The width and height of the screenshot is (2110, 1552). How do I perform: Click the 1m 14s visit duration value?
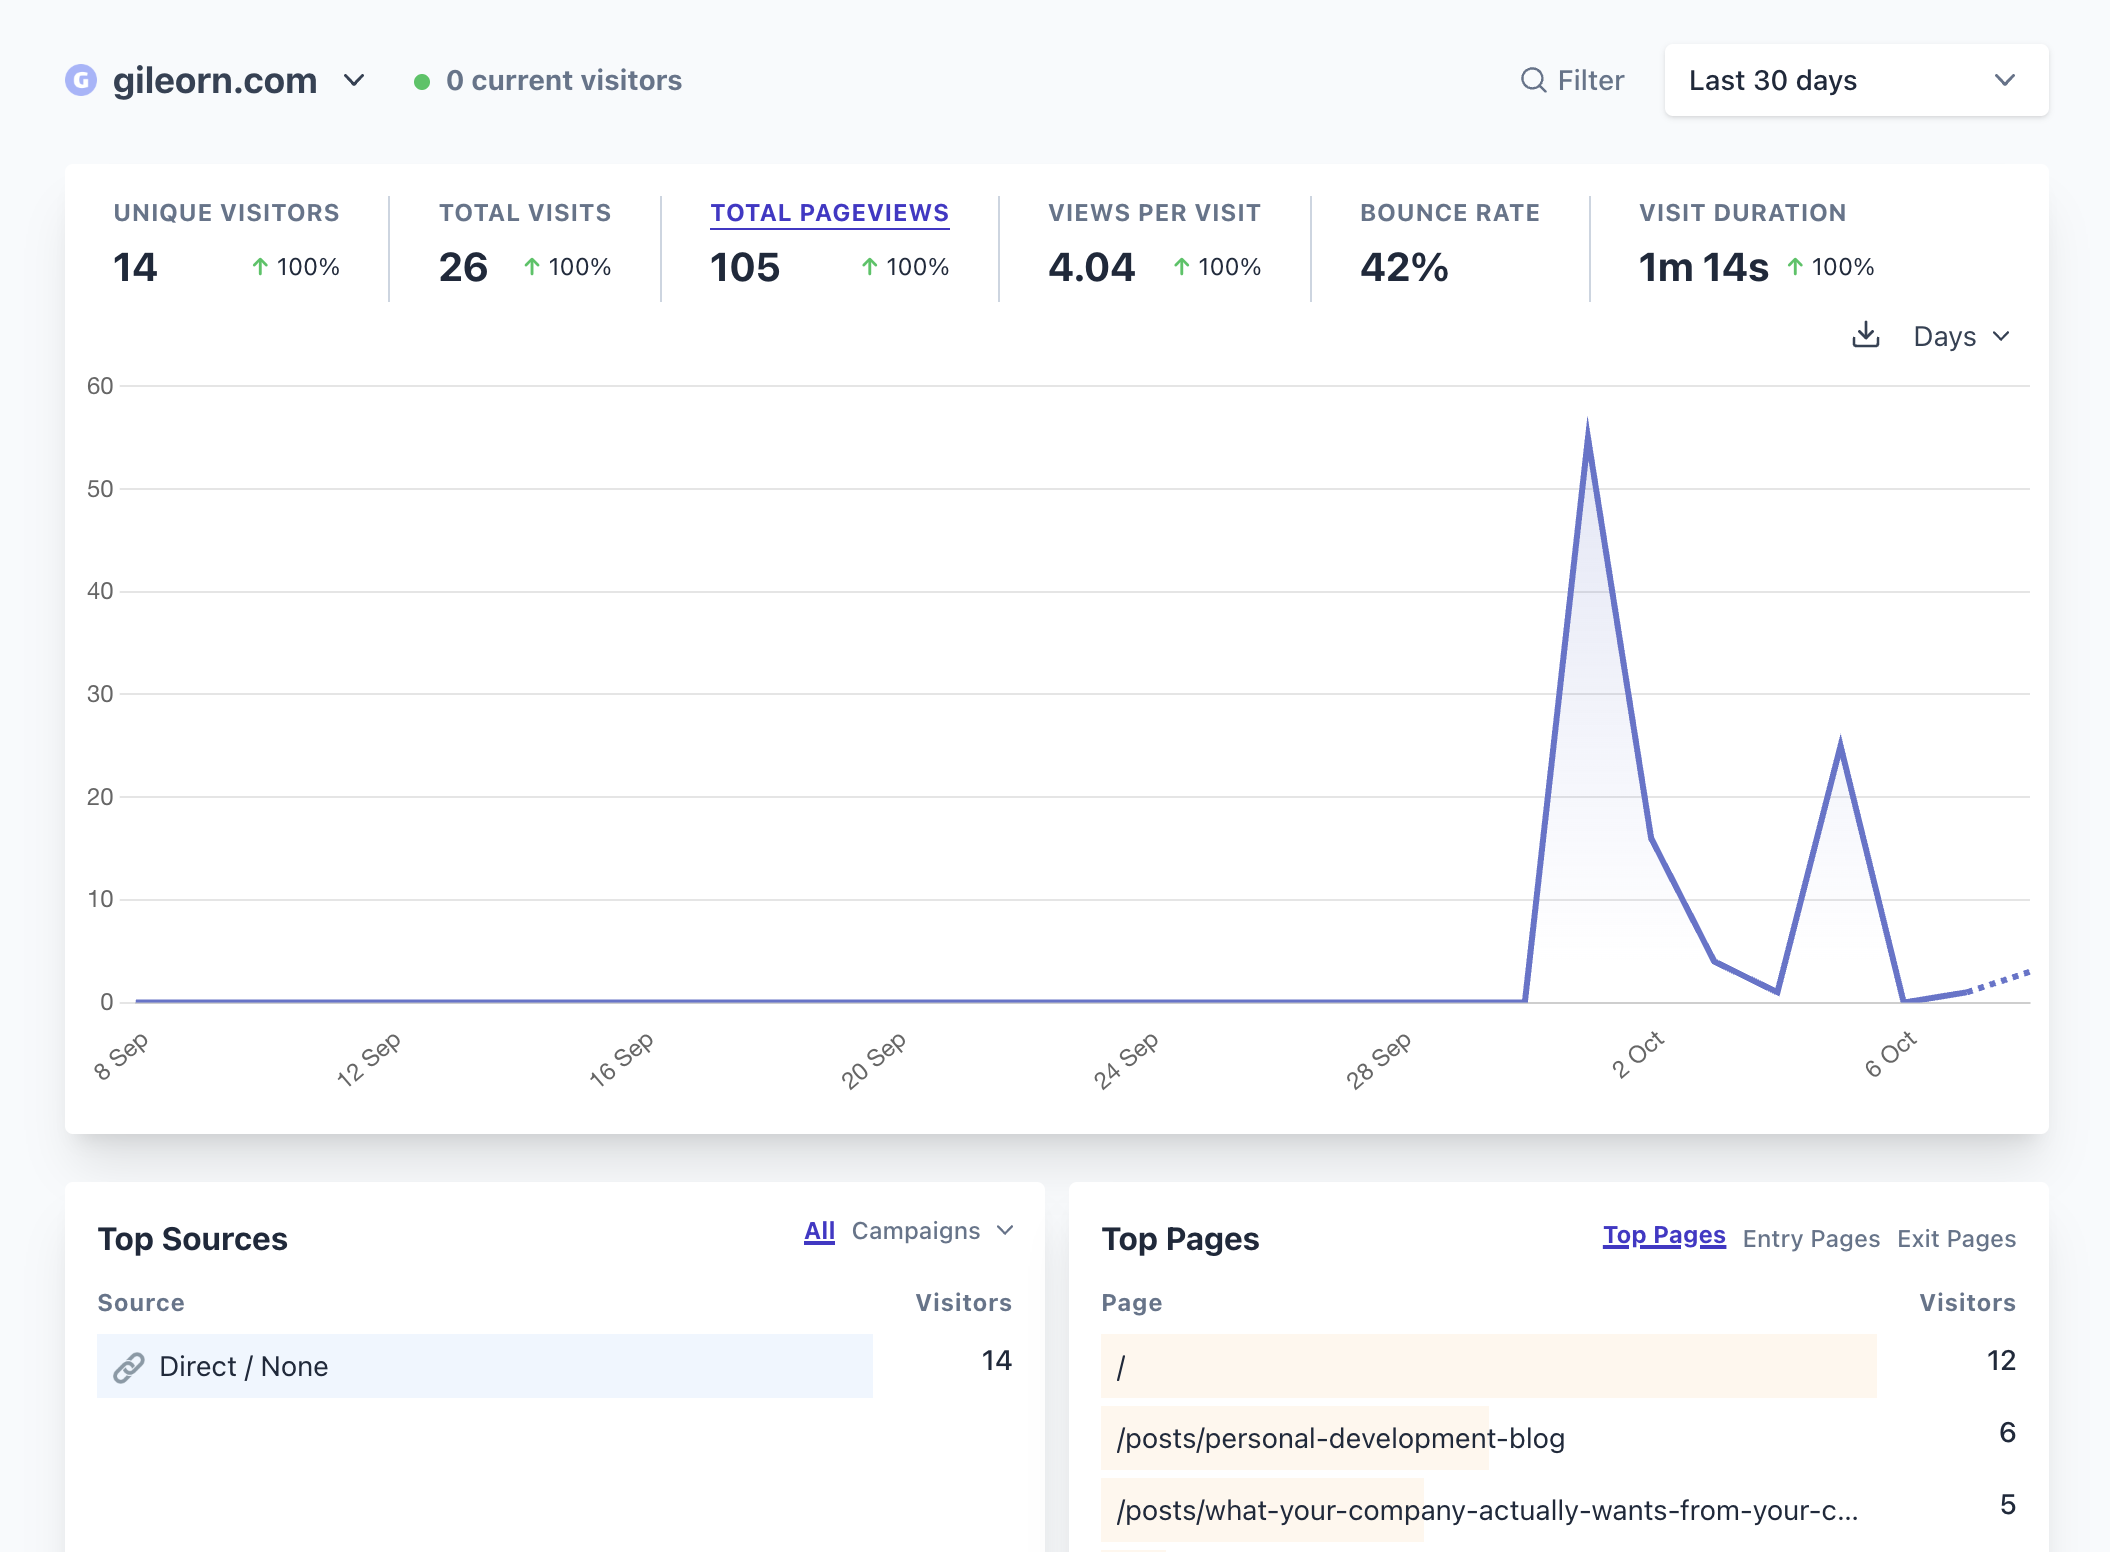click(x=1703, y=267)
